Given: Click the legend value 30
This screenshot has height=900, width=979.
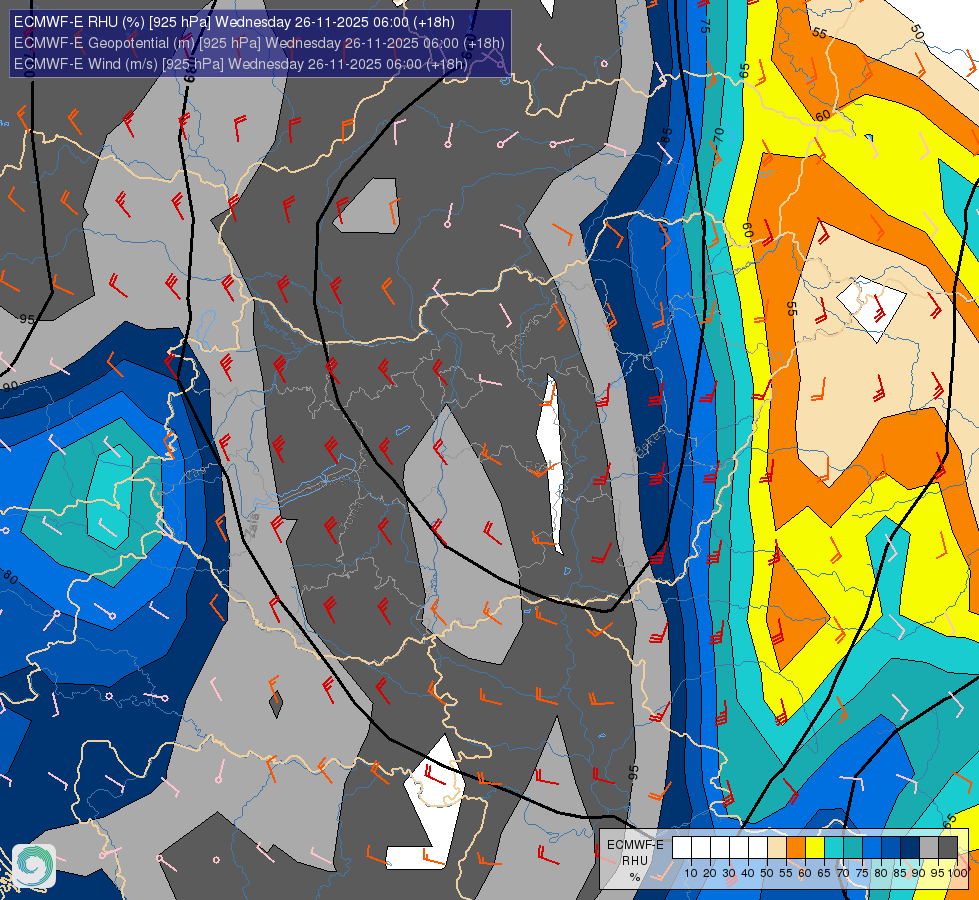Looking at the screenshot, I should pos(729,873).
